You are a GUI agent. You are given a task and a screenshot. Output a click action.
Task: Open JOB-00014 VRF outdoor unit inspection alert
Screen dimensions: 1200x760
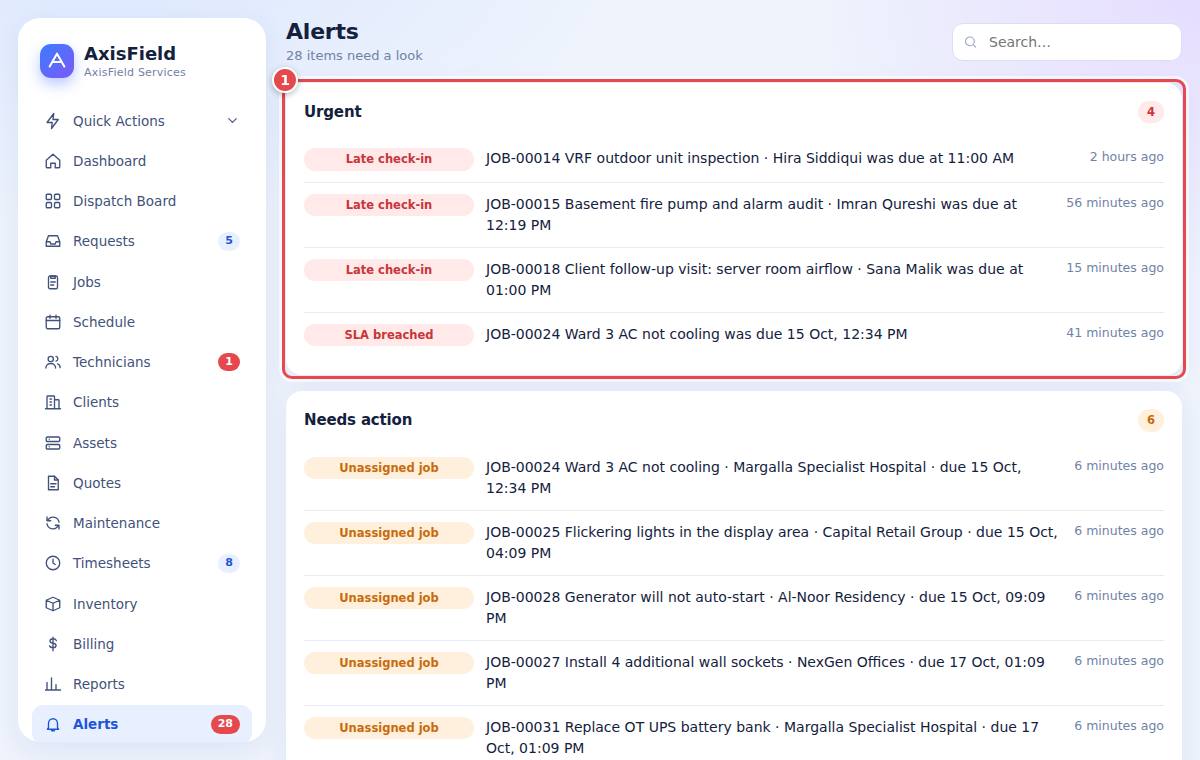point(750,158)
